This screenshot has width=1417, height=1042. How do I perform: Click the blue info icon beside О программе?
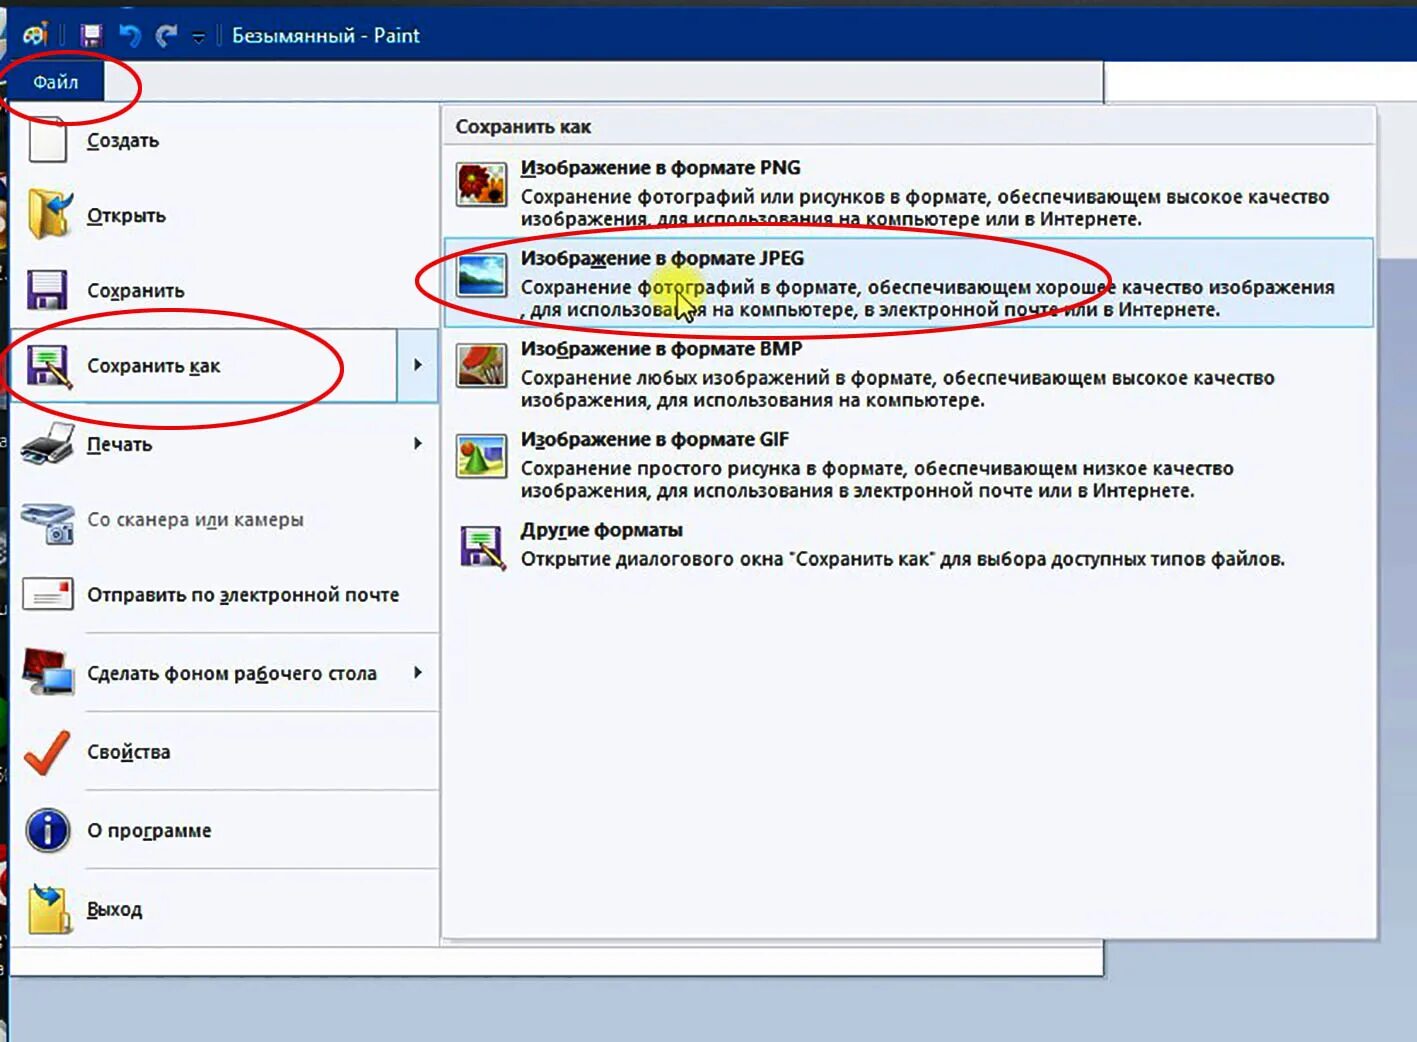47,830
